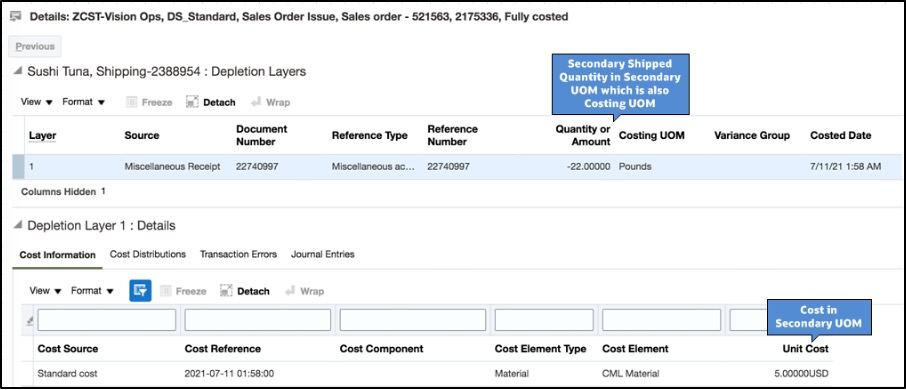Open the View menu in Depletion Layers toolbar

(x=36, y=102)
